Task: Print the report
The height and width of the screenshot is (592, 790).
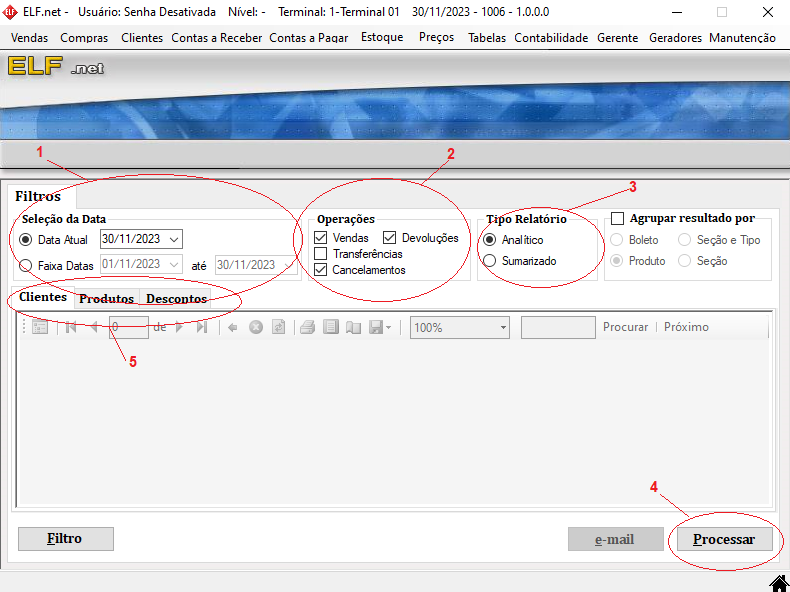Action: [x=307, y=327]
